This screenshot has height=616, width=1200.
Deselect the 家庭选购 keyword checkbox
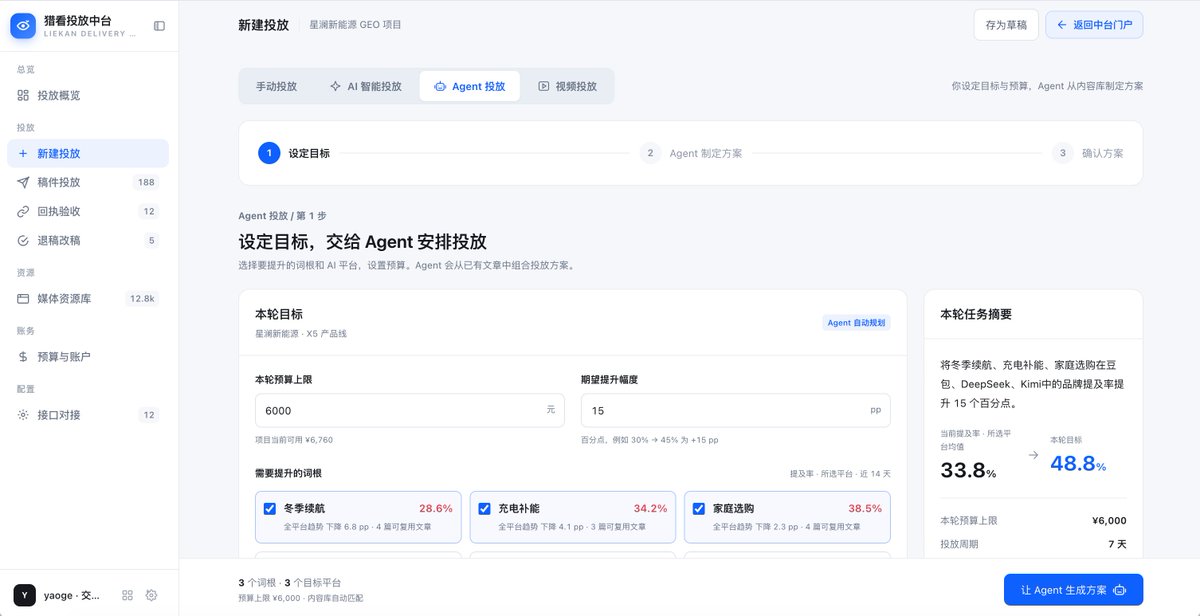(699, 508)
